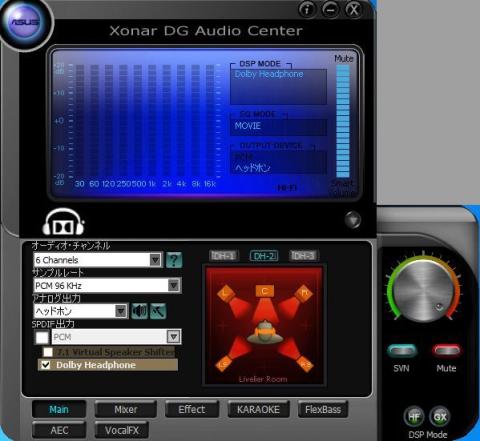480x441 pixels.
Task: Click the right surround (RS) speaker icon
Action: pyautogui.click(x=305, y=364)
